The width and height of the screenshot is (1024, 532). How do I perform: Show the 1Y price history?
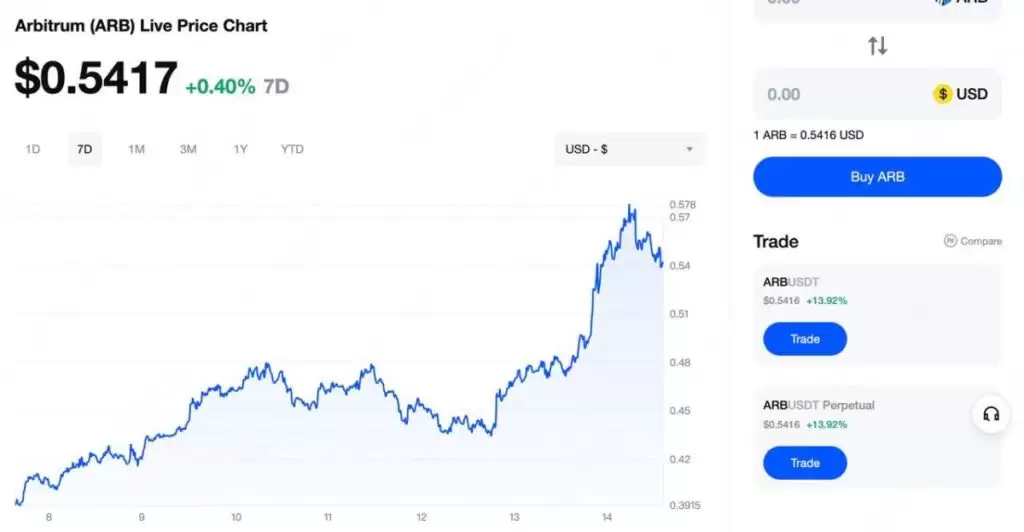(x=240, y=150)
